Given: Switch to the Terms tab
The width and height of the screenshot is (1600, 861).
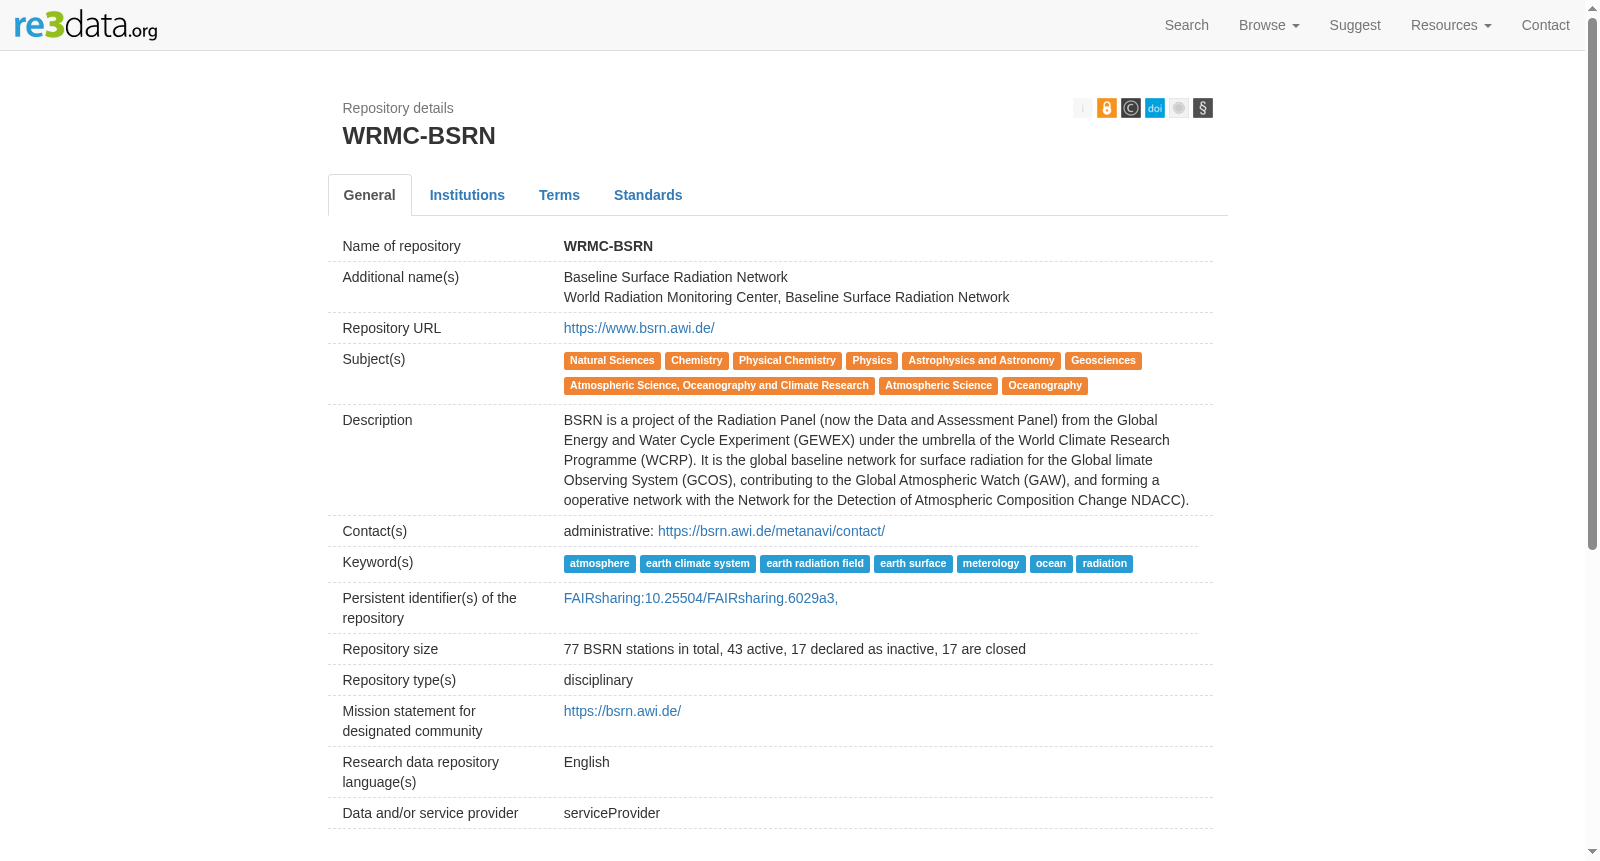Looking at the screenshot, I should (559, 195).
